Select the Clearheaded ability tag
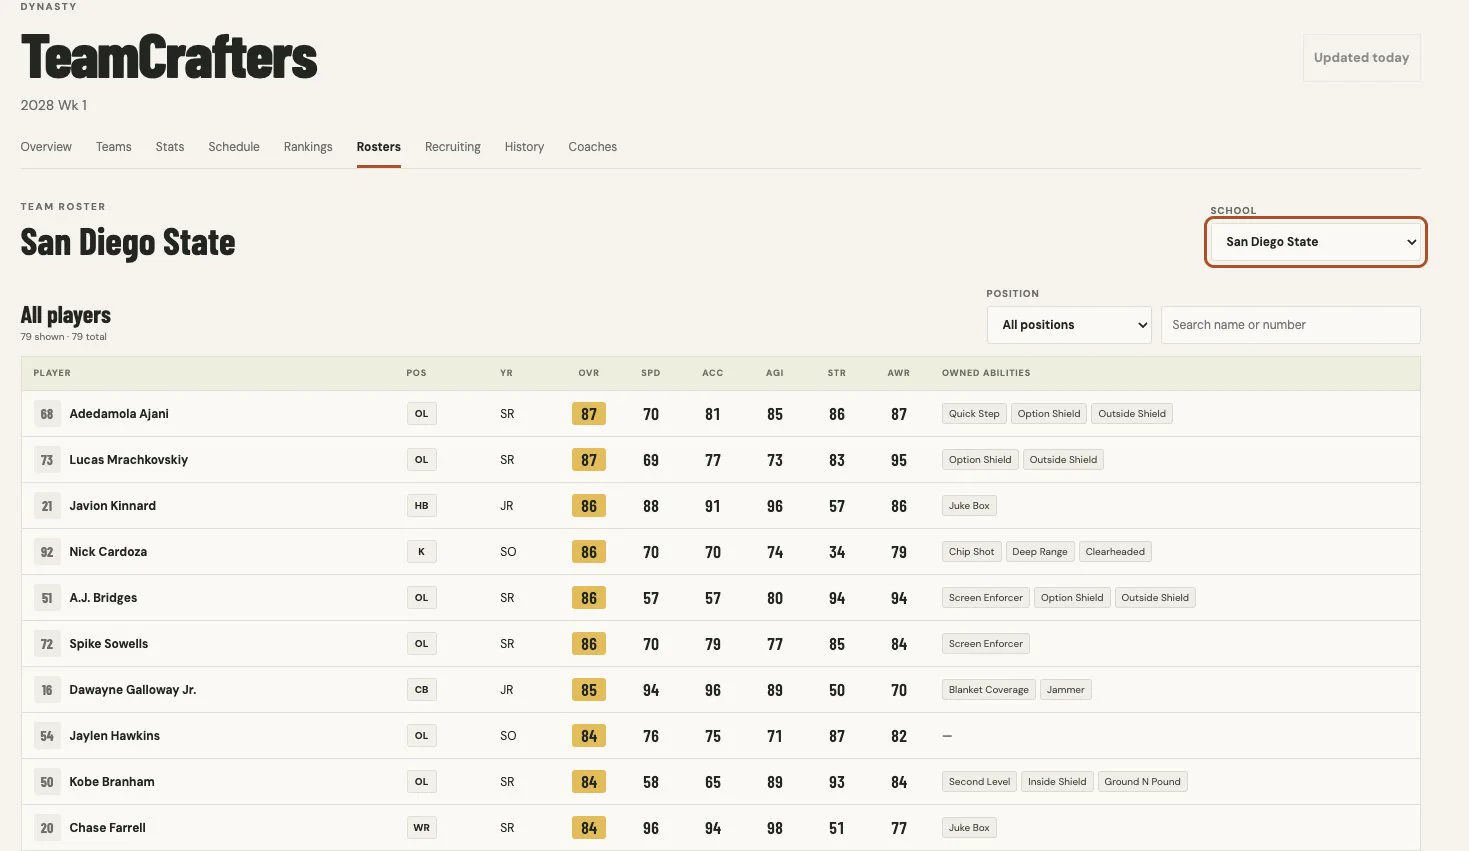Viewport: 1469px width, 851px height. point(1115,552)
